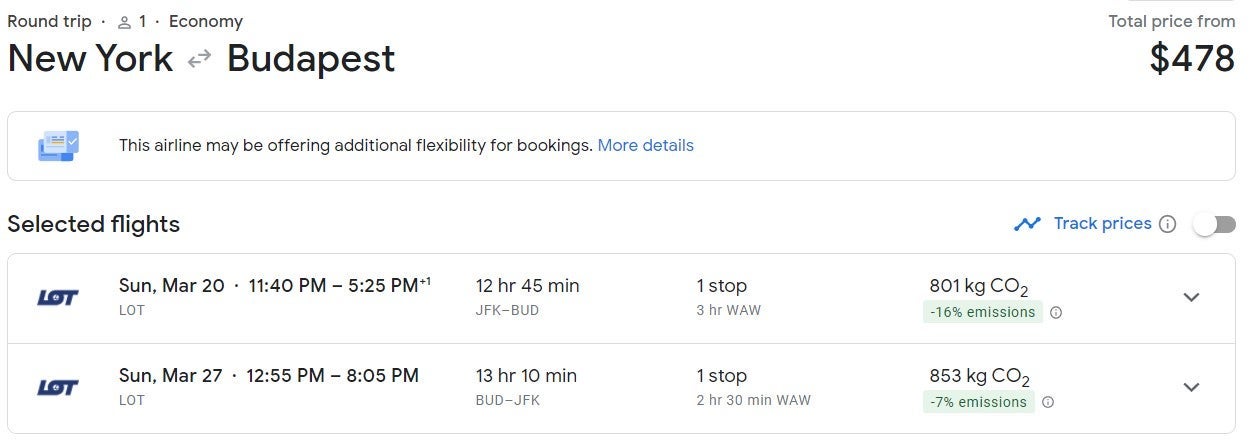This screenshot has width=1255, height=448.
Task: Select the JFK–BUD outbound flight row
Action: click(x=600, y=298)
